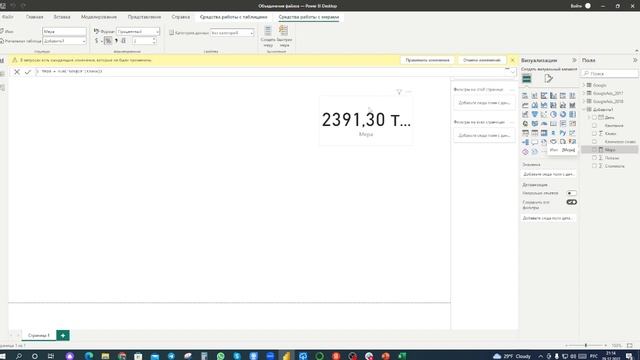640x360 pixels.
Task: Select the treemap visual
Action: click(x=572, y=114)
